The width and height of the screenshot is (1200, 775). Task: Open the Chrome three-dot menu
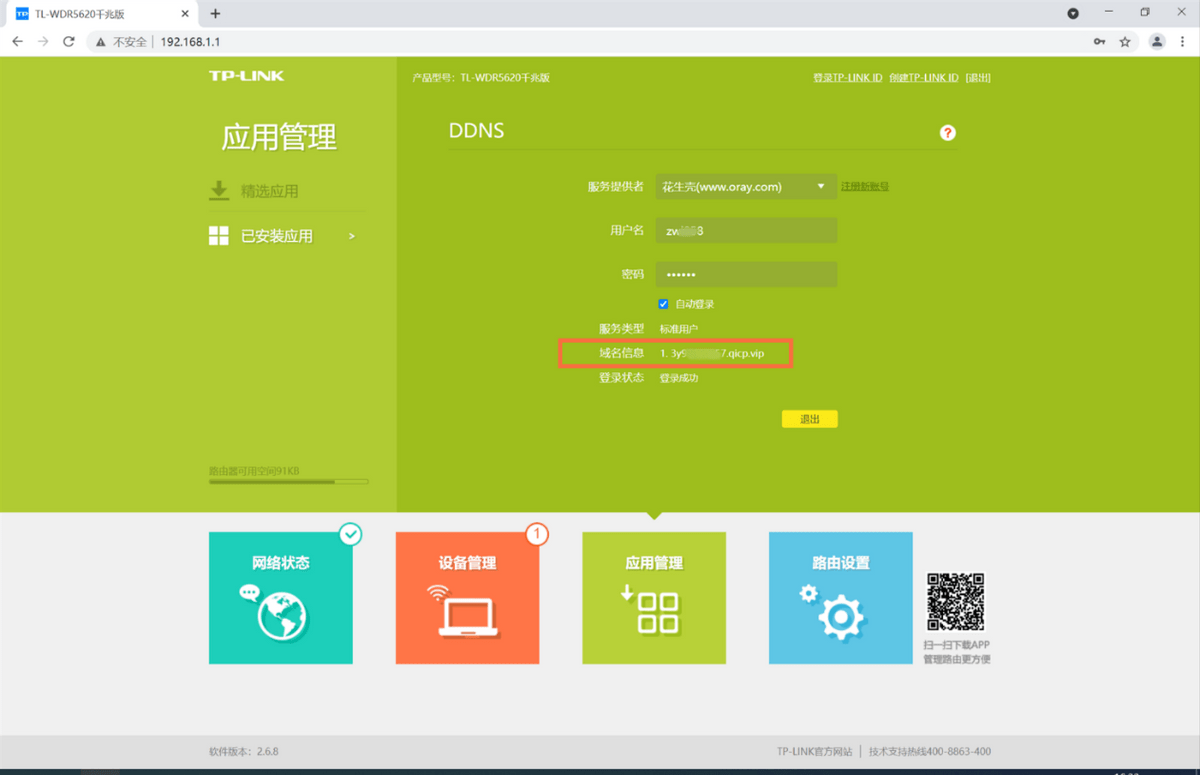pos(1183,42)
